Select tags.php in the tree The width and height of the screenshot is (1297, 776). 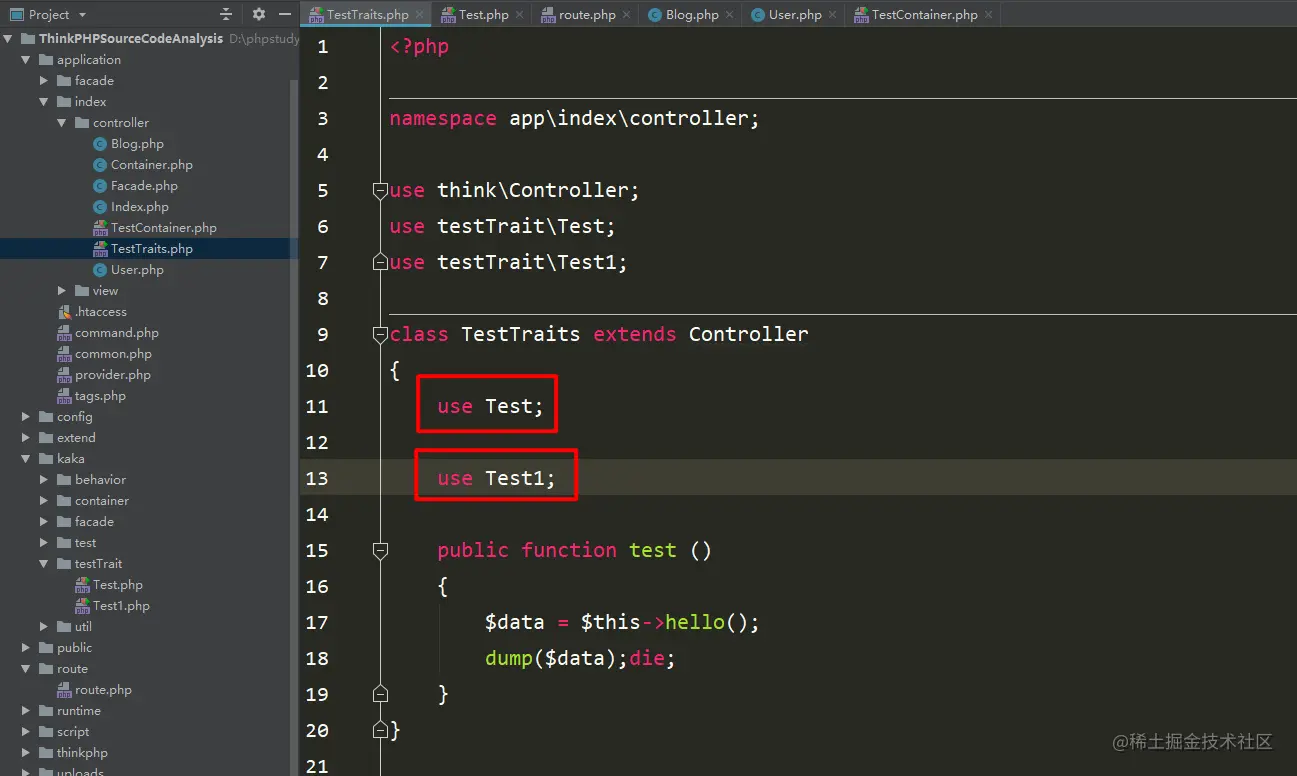tap(100, 396)
